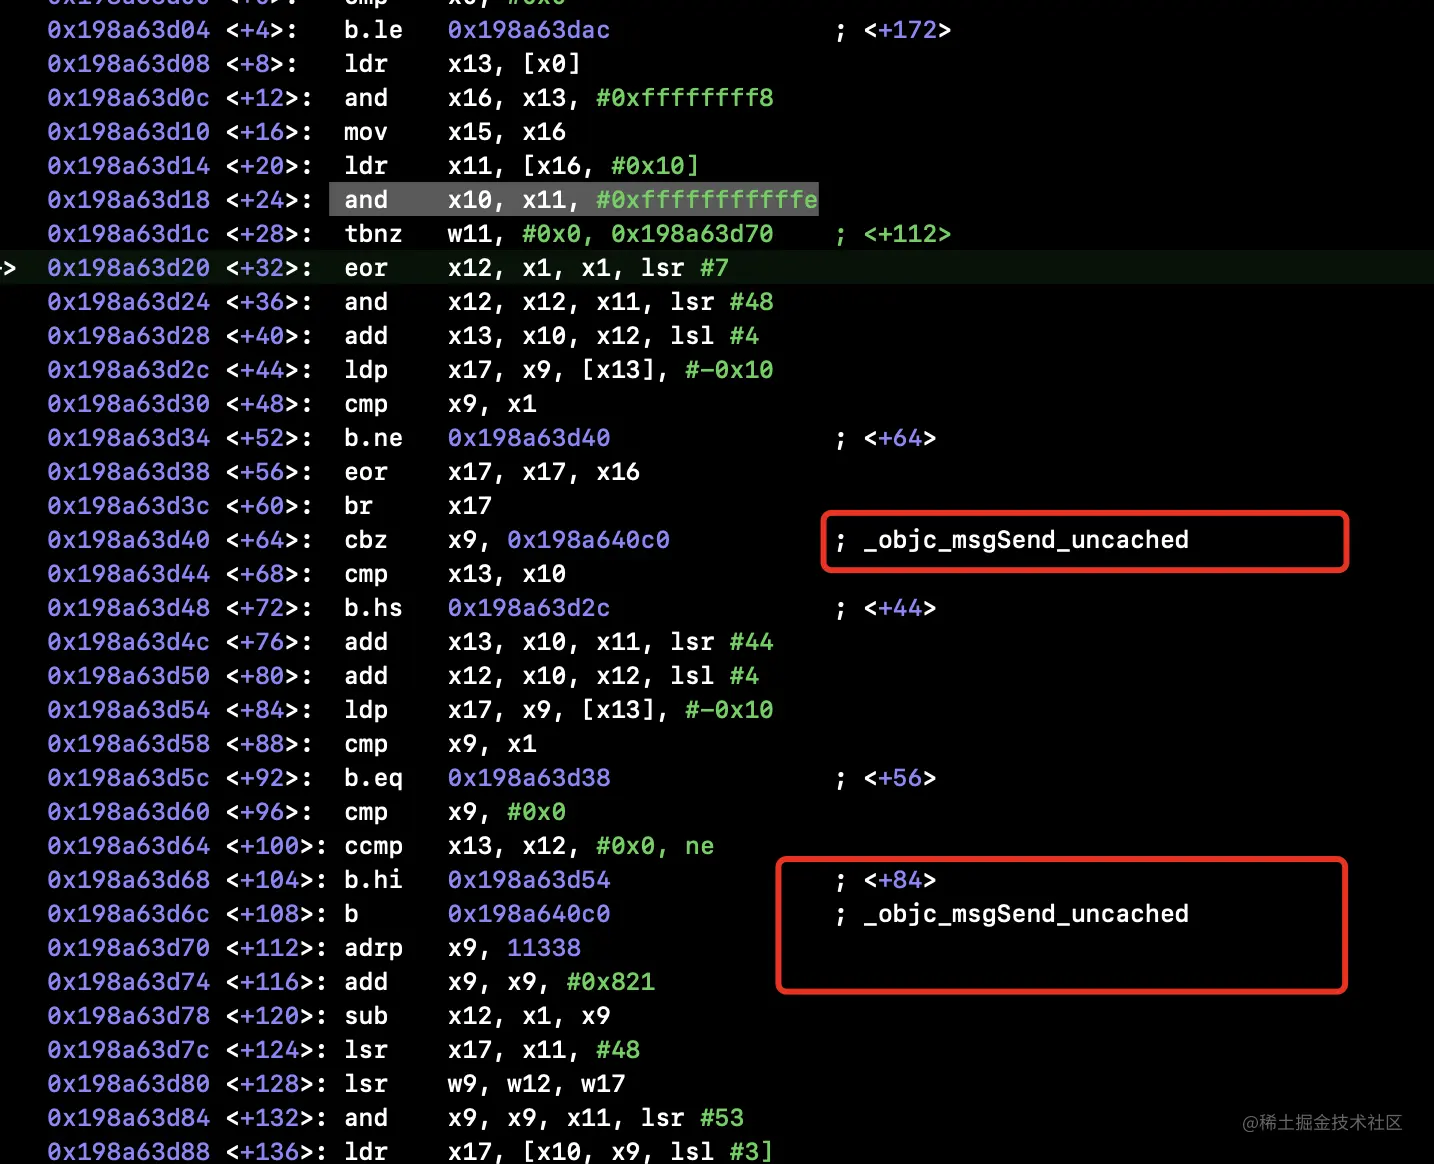Click the ldp instruction at <+44>
This screenshot has height=1164, width=1434.
(365, 370)
